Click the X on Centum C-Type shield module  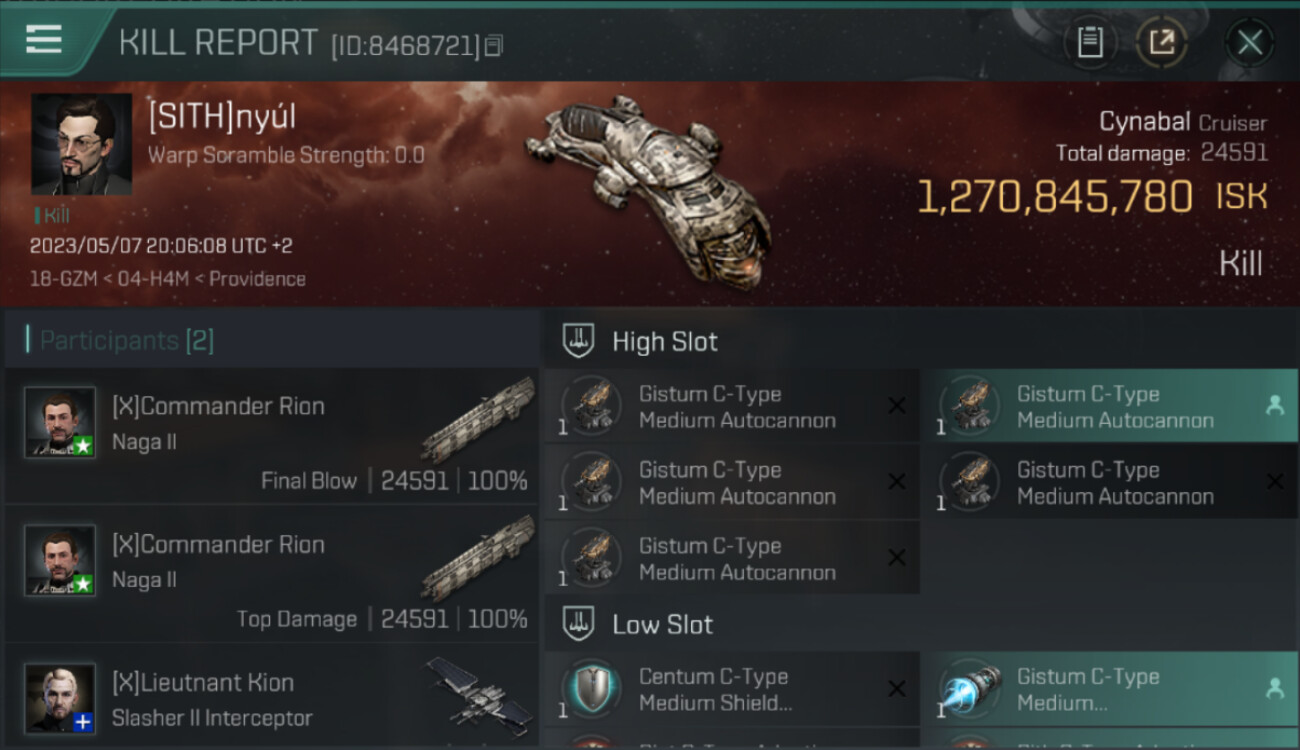point(897,688)
